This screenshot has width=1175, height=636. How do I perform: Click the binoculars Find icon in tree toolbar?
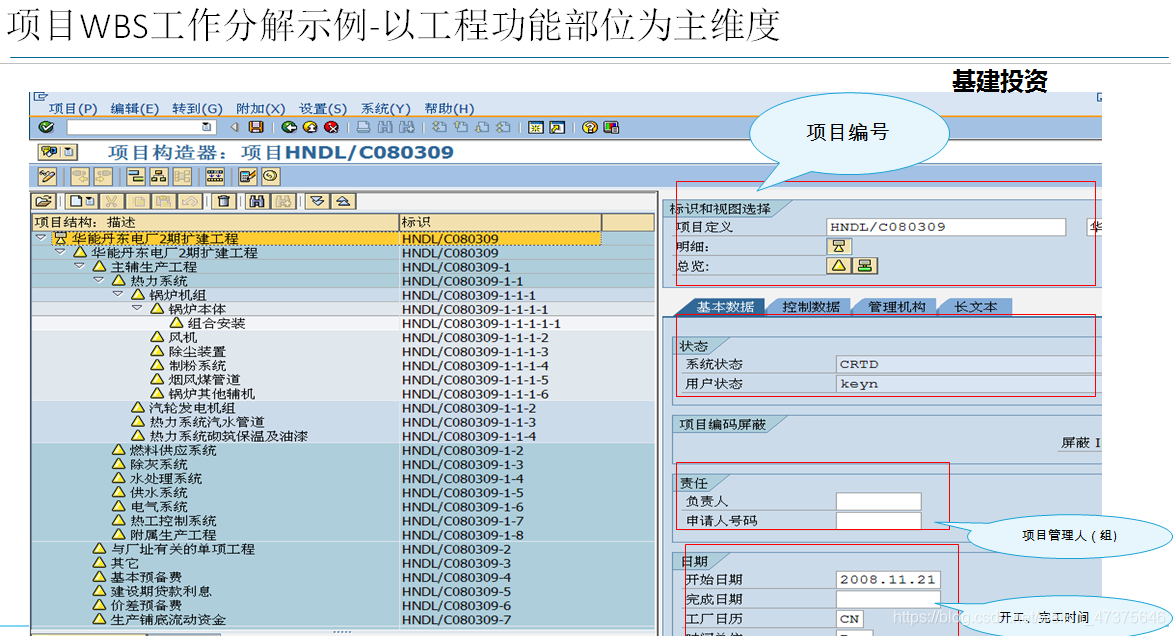click(x=257, y=201)
